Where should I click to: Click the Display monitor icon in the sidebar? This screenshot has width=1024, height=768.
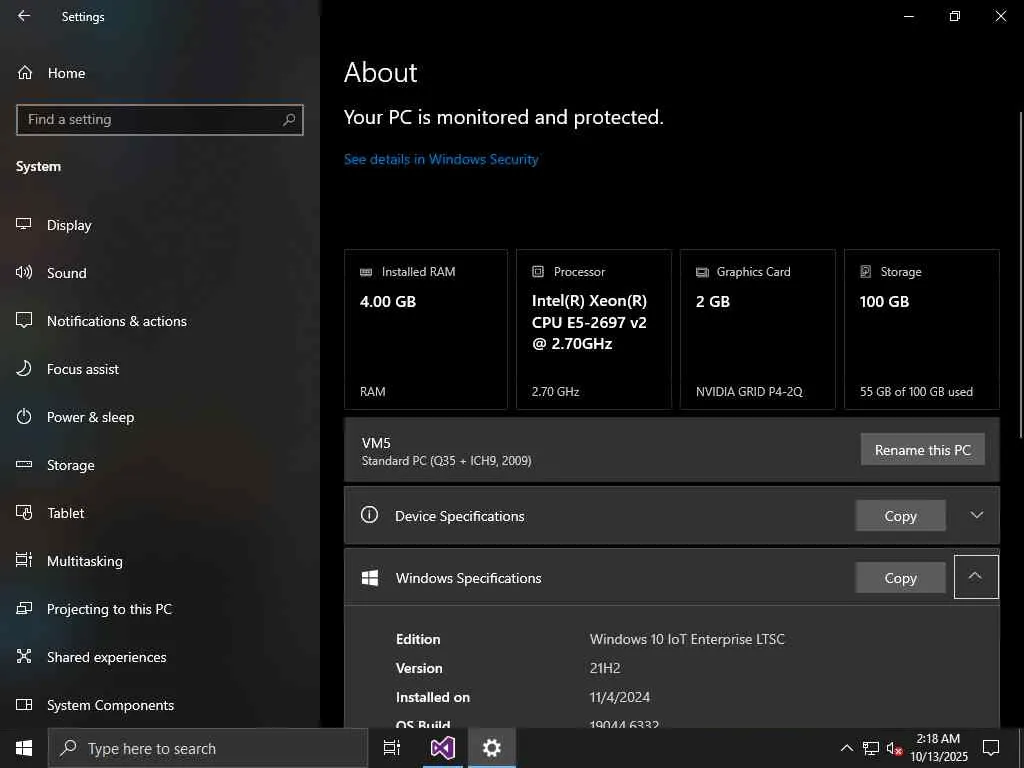[24, 224]
